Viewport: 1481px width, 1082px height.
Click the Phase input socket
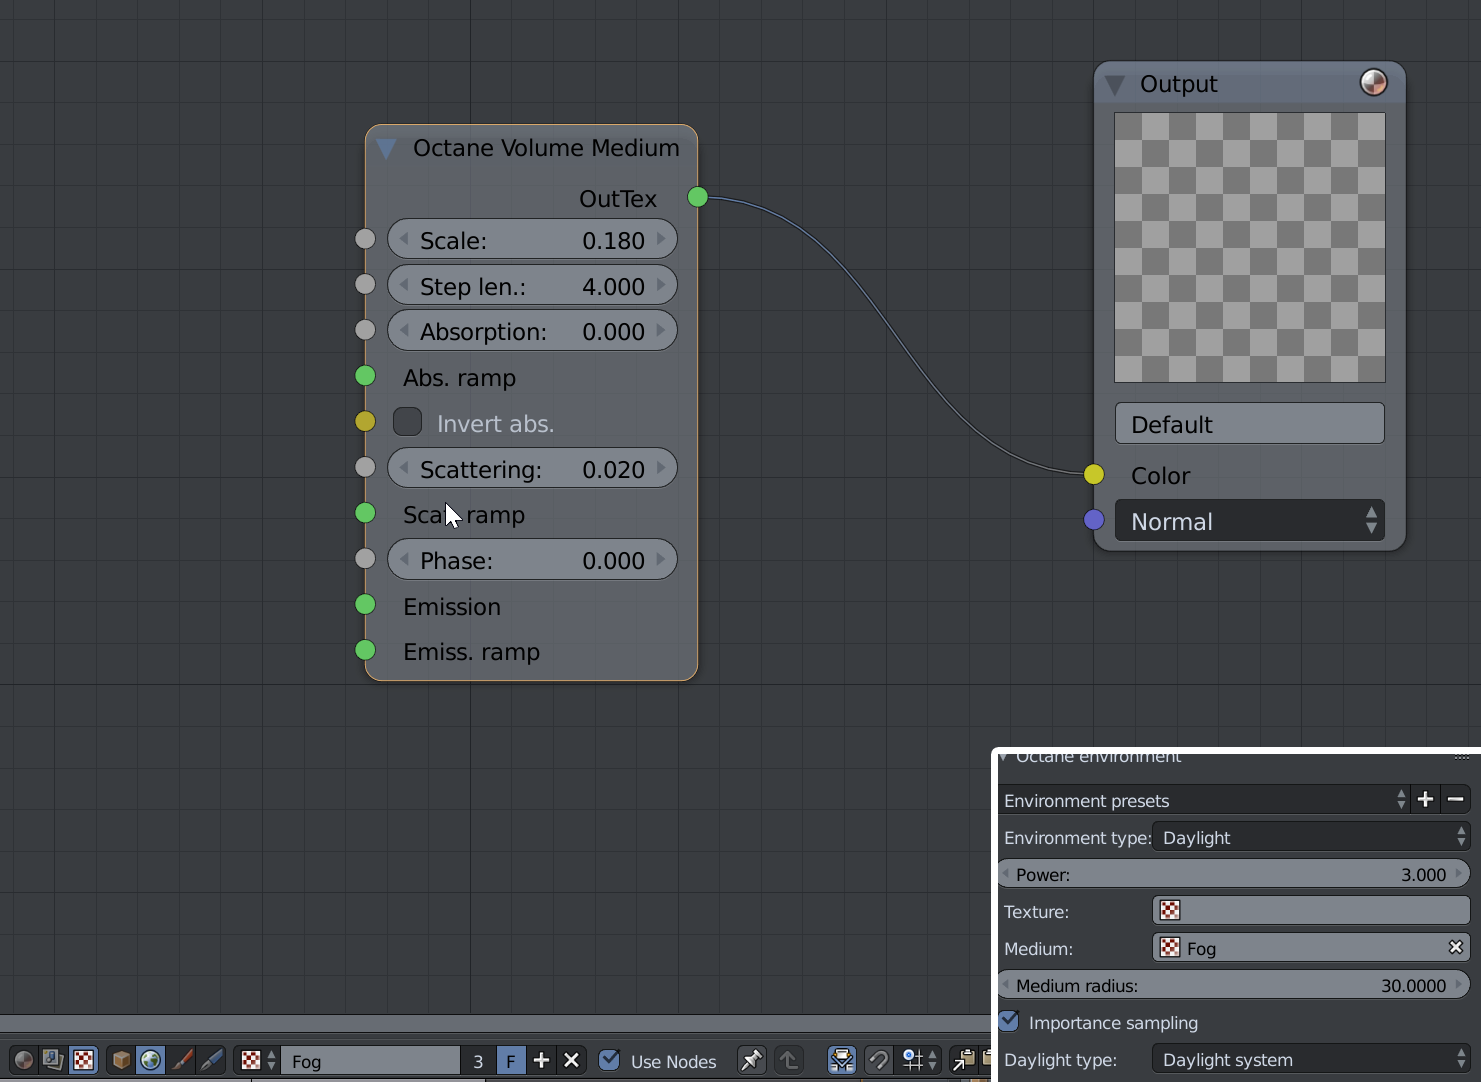365,558
